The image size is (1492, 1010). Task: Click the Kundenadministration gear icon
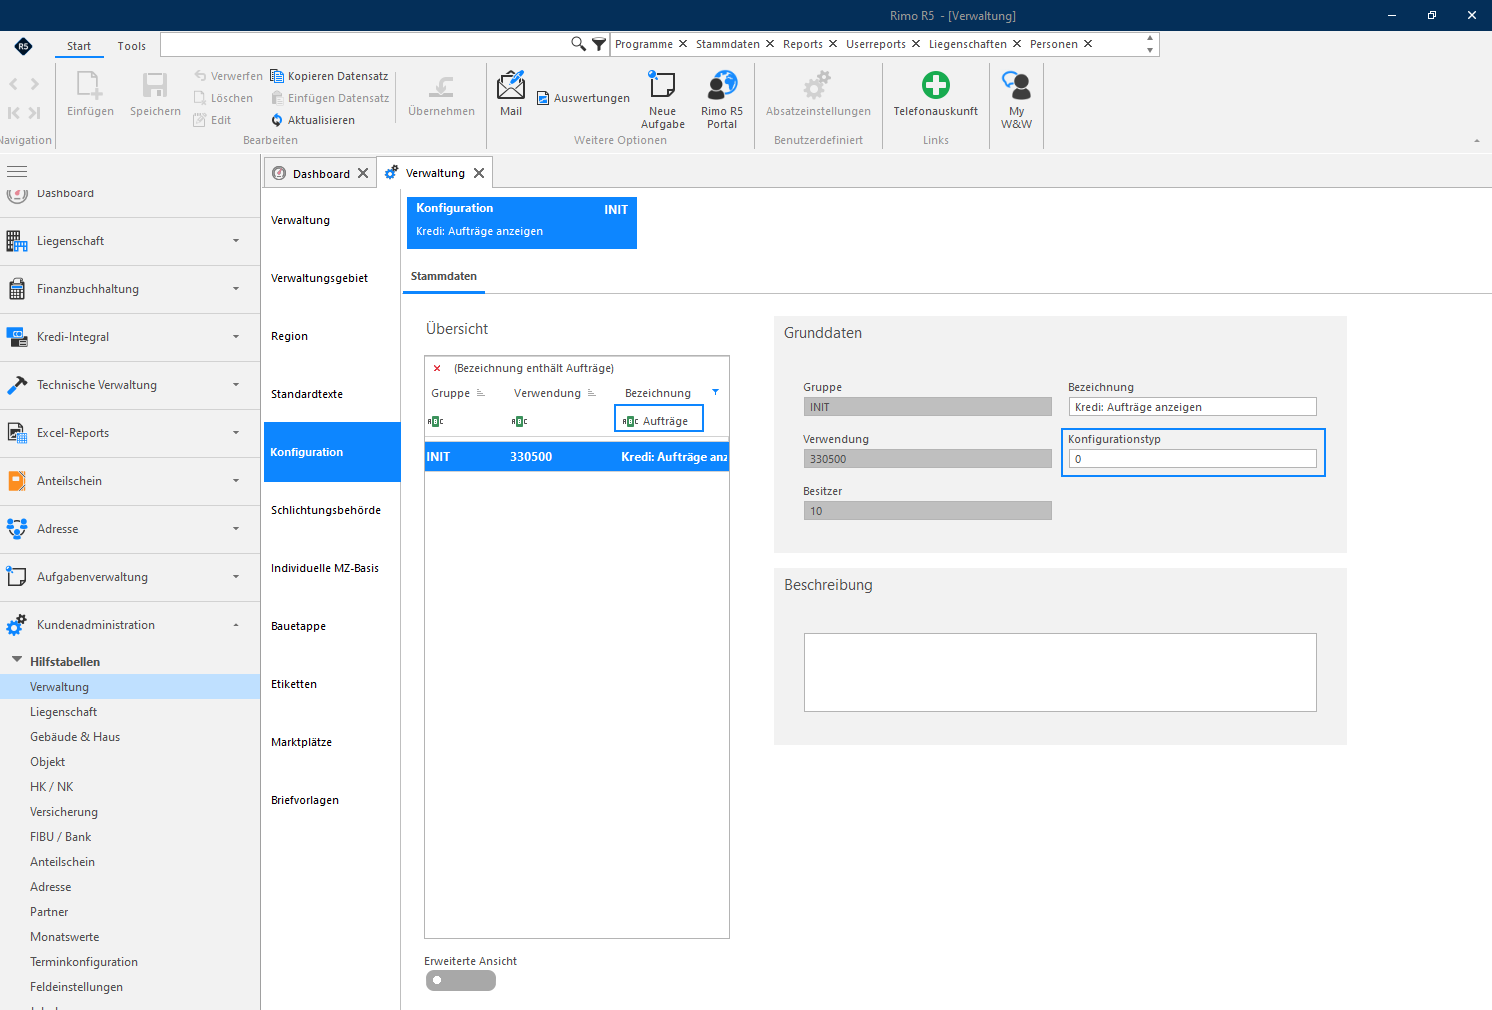pyautogui.click(x=17, y=625)
